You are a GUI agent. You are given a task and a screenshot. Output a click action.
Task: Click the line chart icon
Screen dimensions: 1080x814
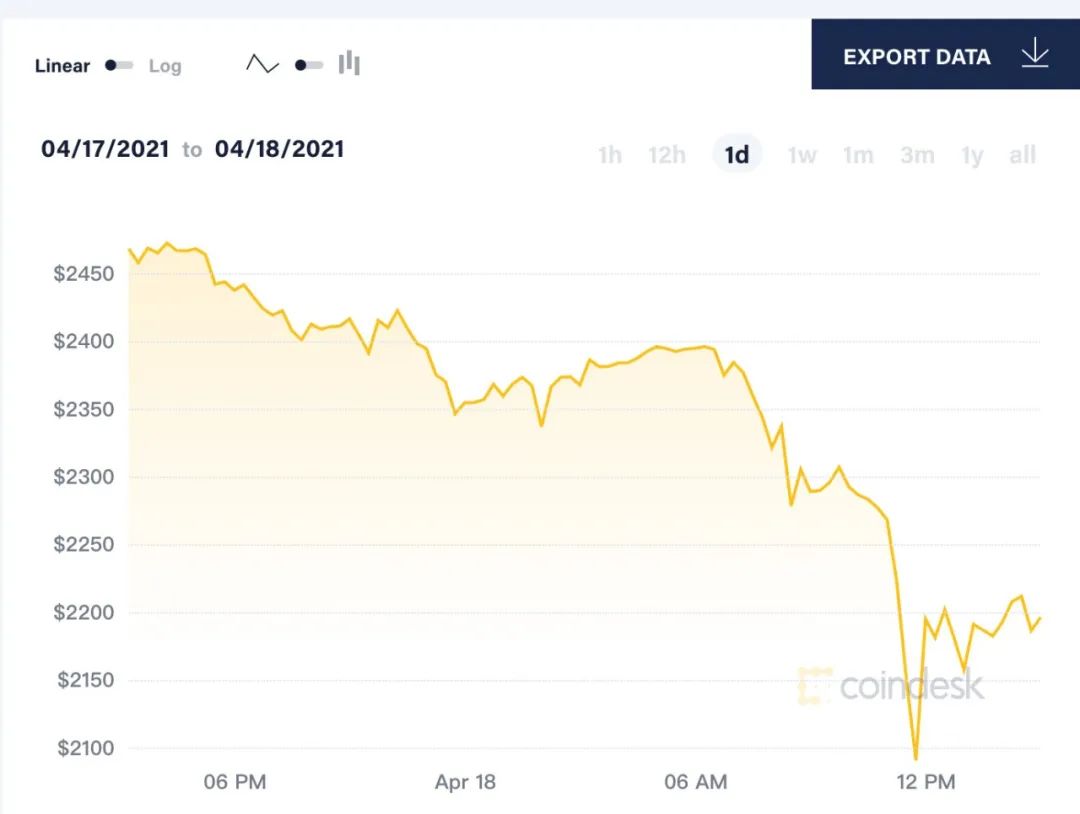tap(262, 65)
